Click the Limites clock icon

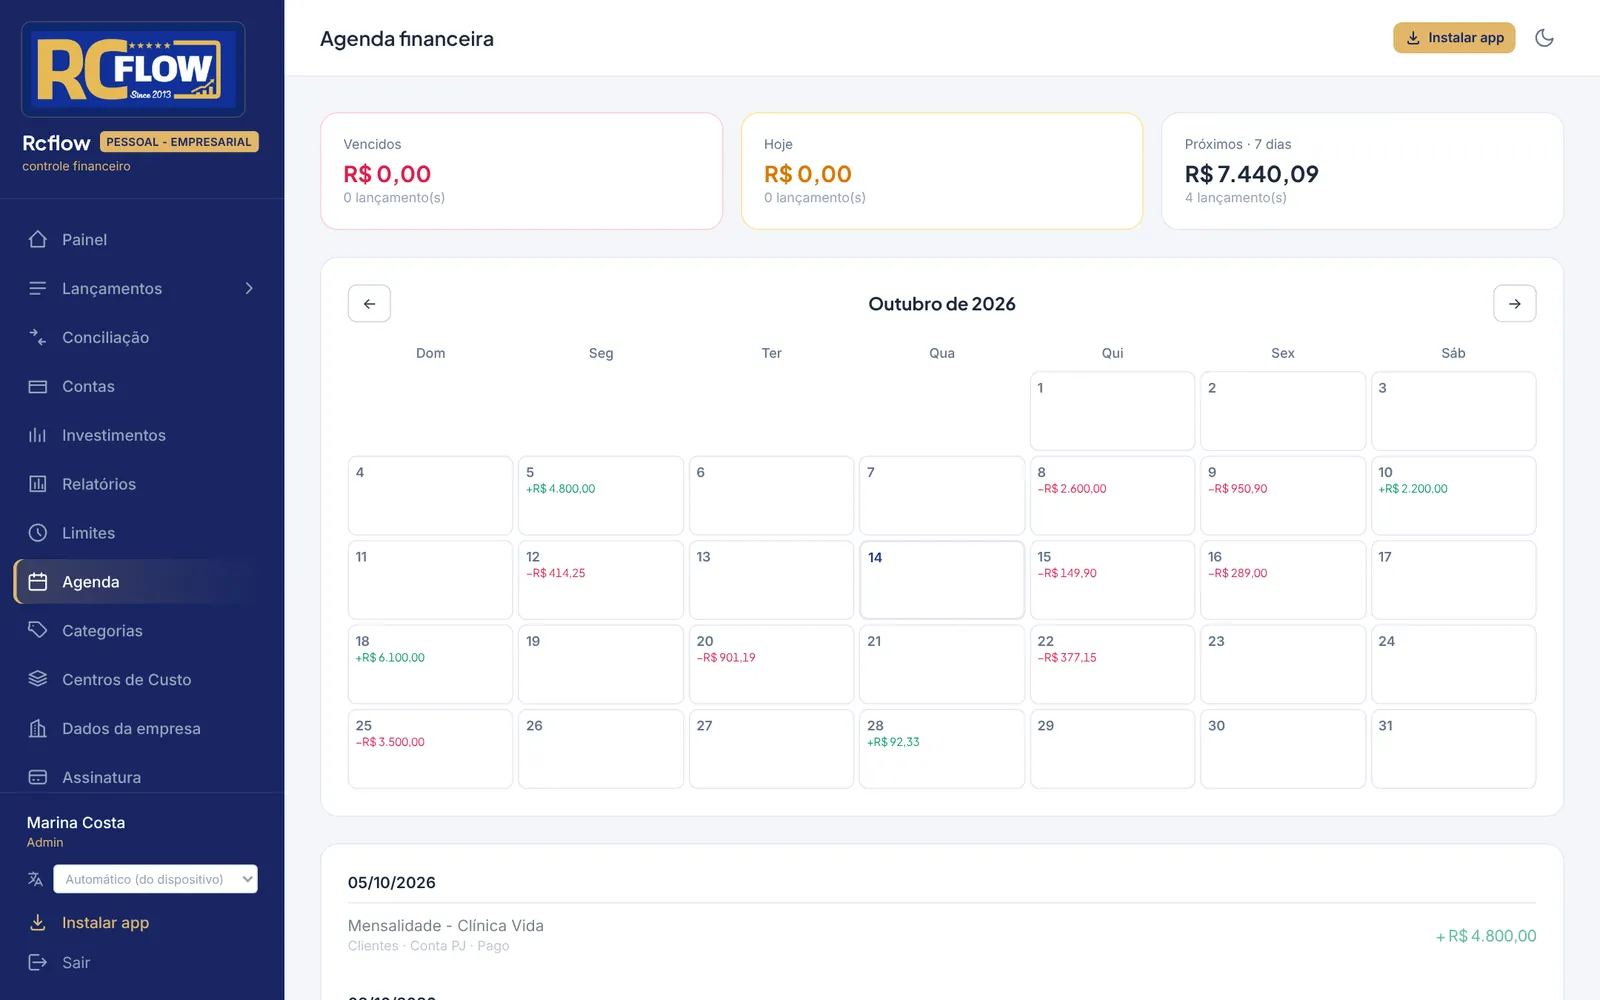38,533
